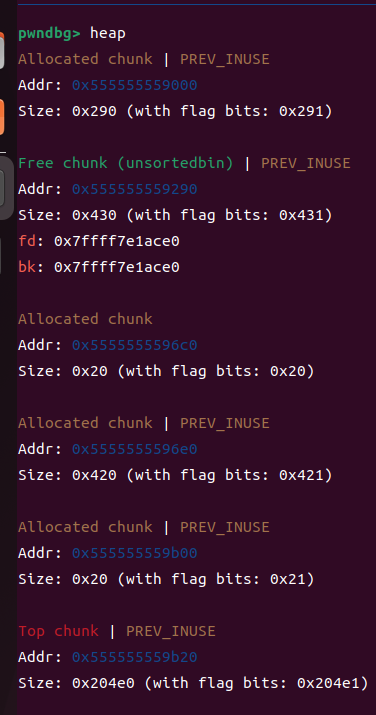Viewport: 376px width, 715px height.
Task: Click the green pwndbg> prompt
Action: (x=49, y=34)
